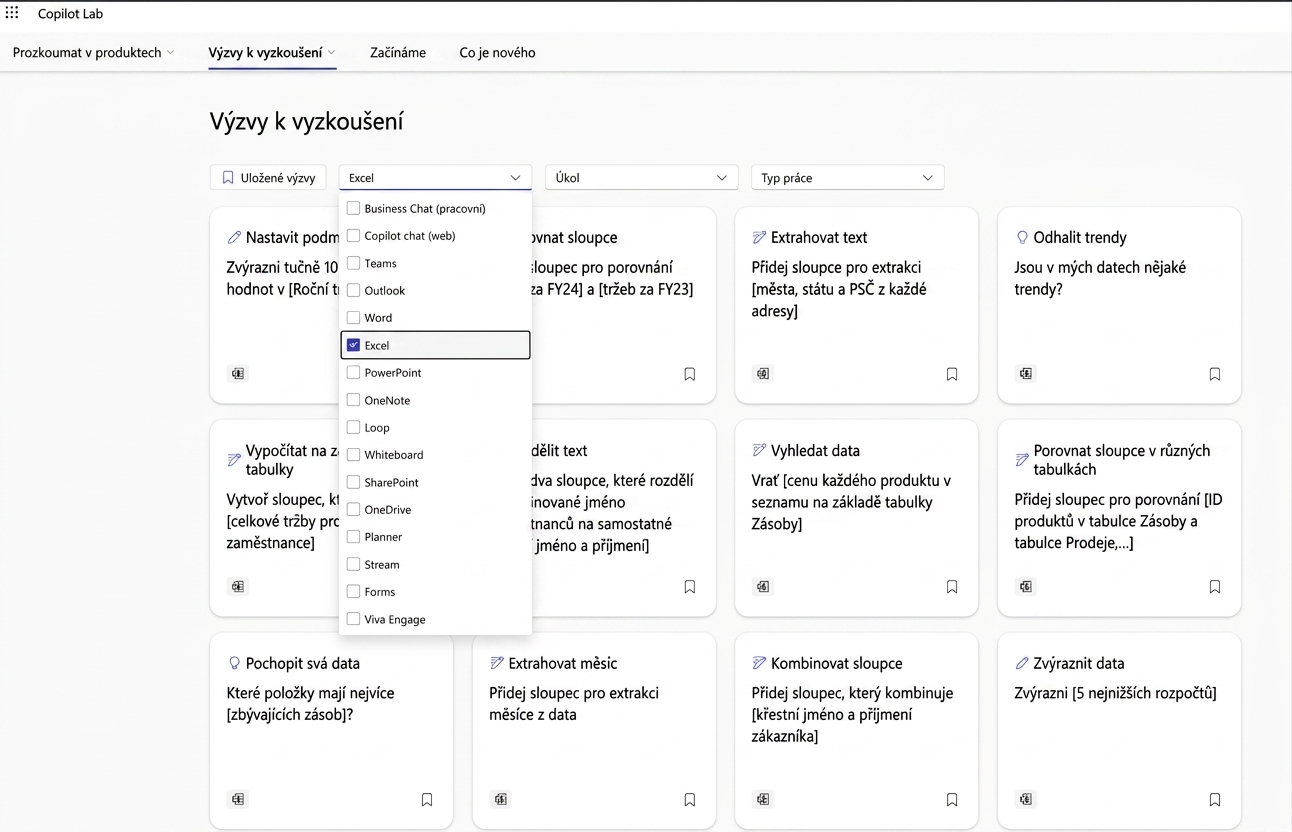Screen dimensions: 1292x832
Task: Click the Copilot Lab title link
Action: point(70,14)
